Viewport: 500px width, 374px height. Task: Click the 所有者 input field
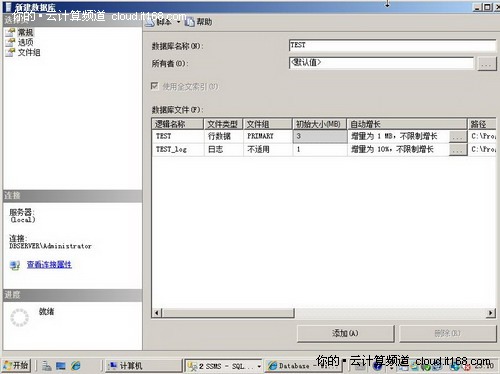point(381,63)
